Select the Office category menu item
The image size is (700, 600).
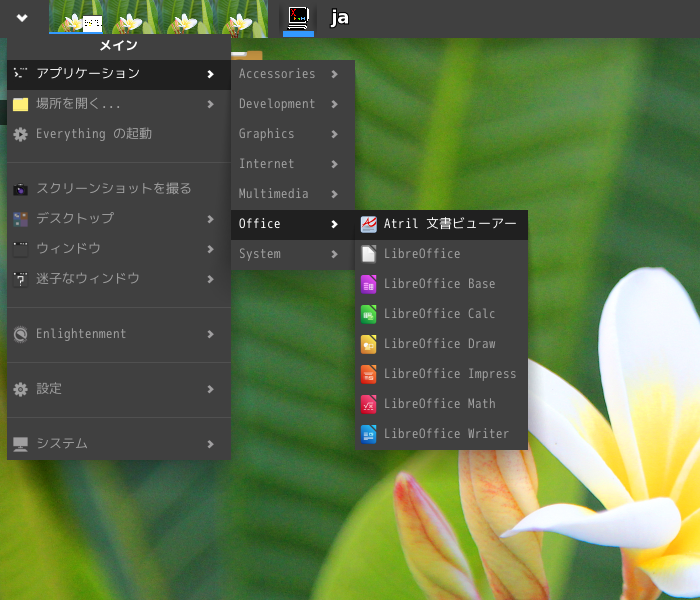293,224
